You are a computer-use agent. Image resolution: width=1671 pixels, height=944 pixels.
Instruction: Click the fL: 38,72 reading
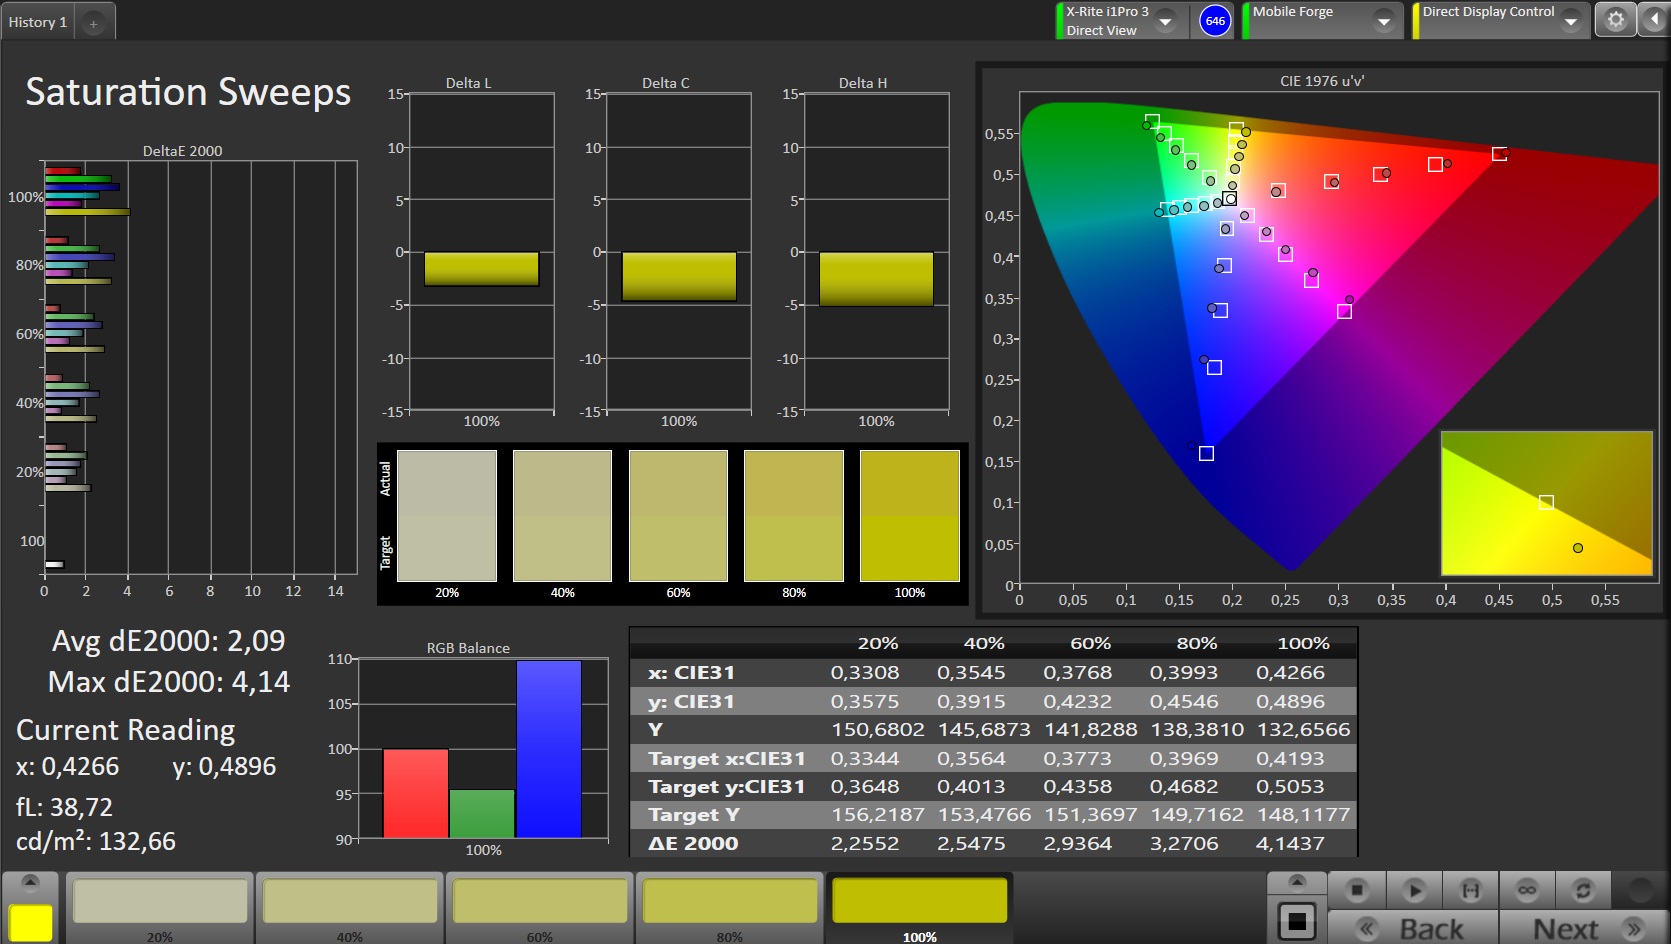click(x=64, y=807)
